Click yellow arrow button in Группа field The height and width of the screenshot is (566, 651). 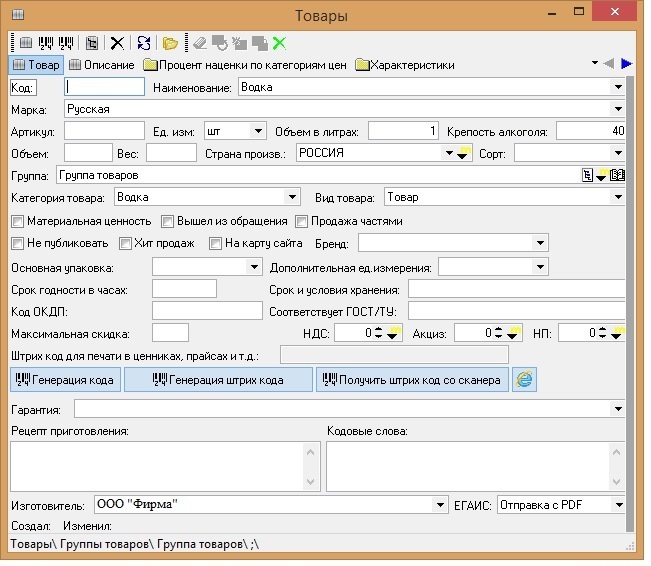[602, 175]
